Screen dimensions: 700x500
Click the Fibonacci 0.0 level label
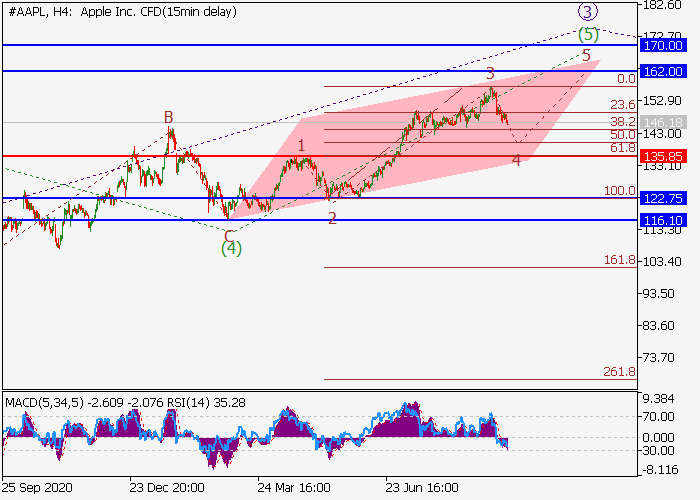(626, 79)
